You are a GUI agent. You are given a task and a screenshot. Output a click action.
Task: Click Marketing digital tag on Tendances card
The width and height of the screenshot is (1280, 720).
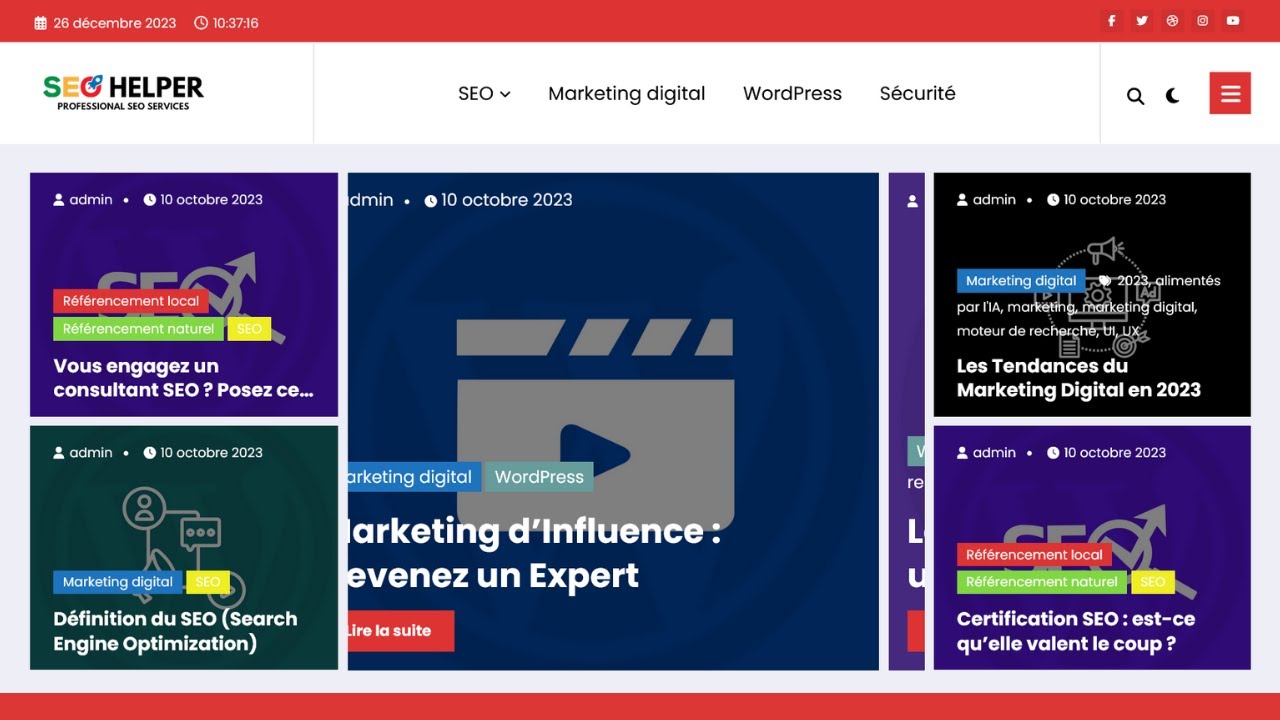(x=1021, y=281)
